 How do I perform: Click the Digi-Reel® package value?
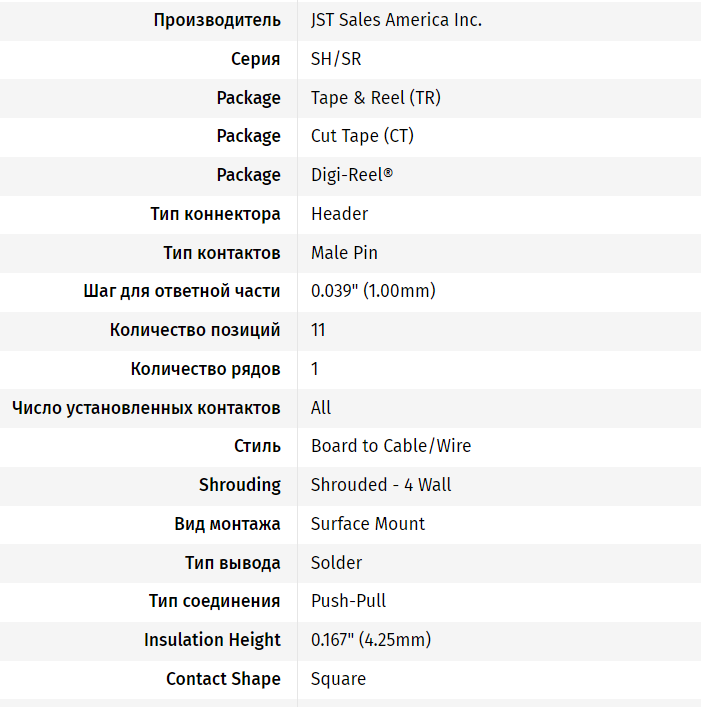(351, 175)
